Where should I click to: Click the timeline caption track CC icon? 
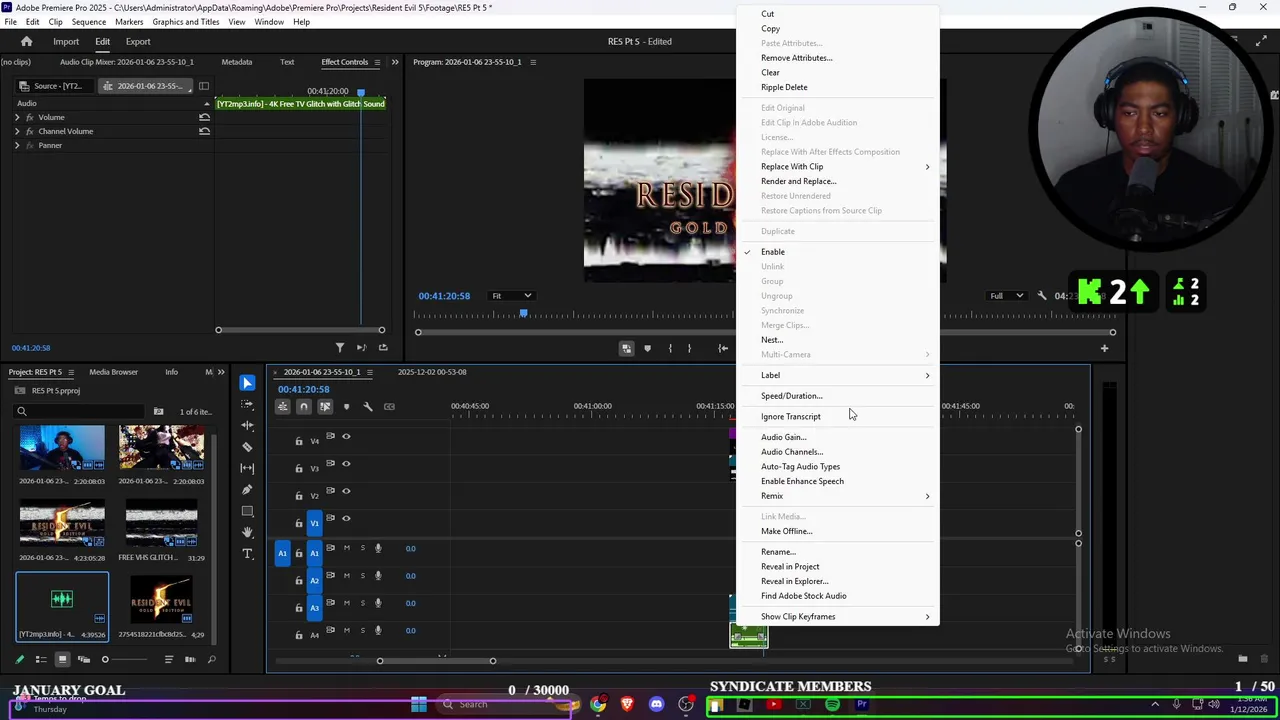(x=389, y=406)
